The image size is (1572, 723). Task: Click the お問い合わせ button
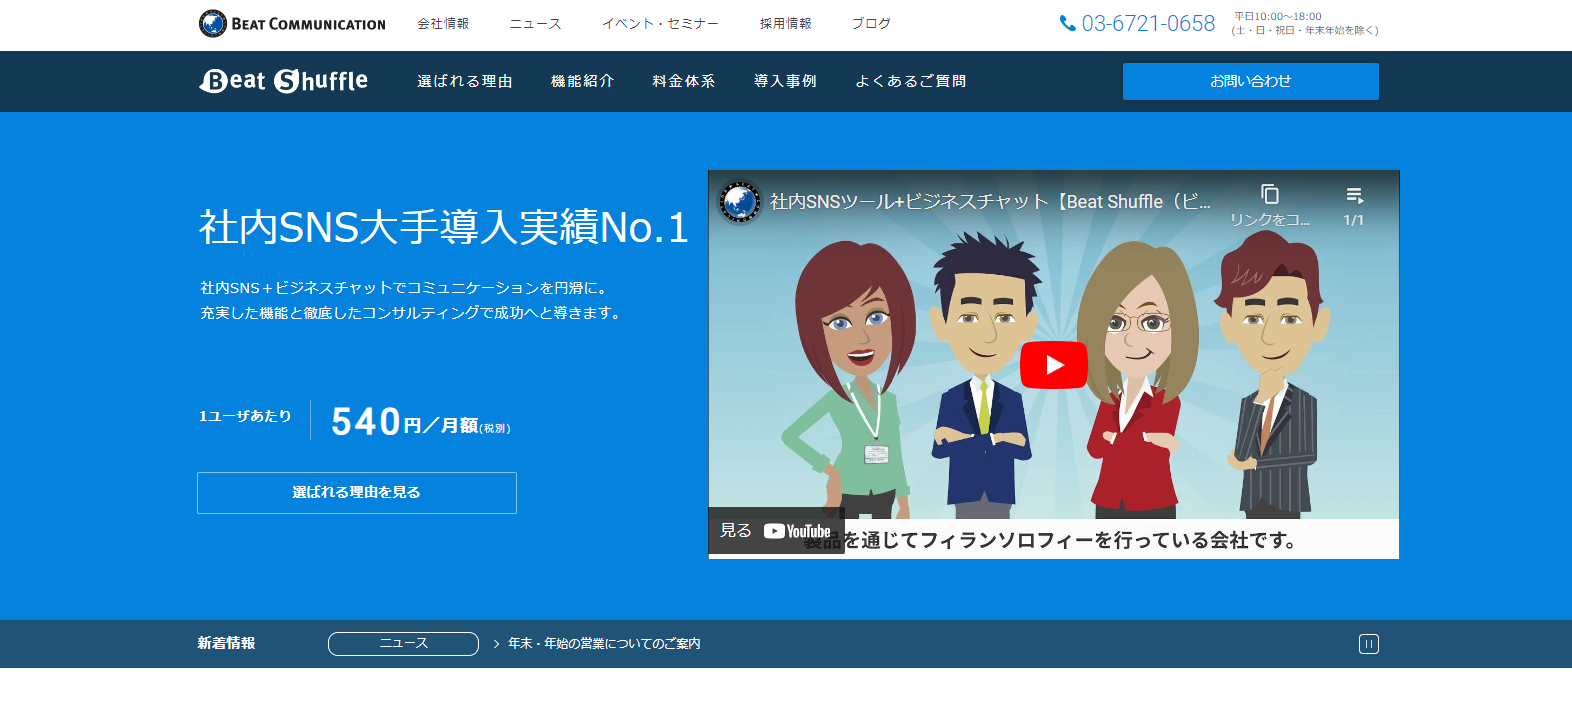(x=1251, y=81)
